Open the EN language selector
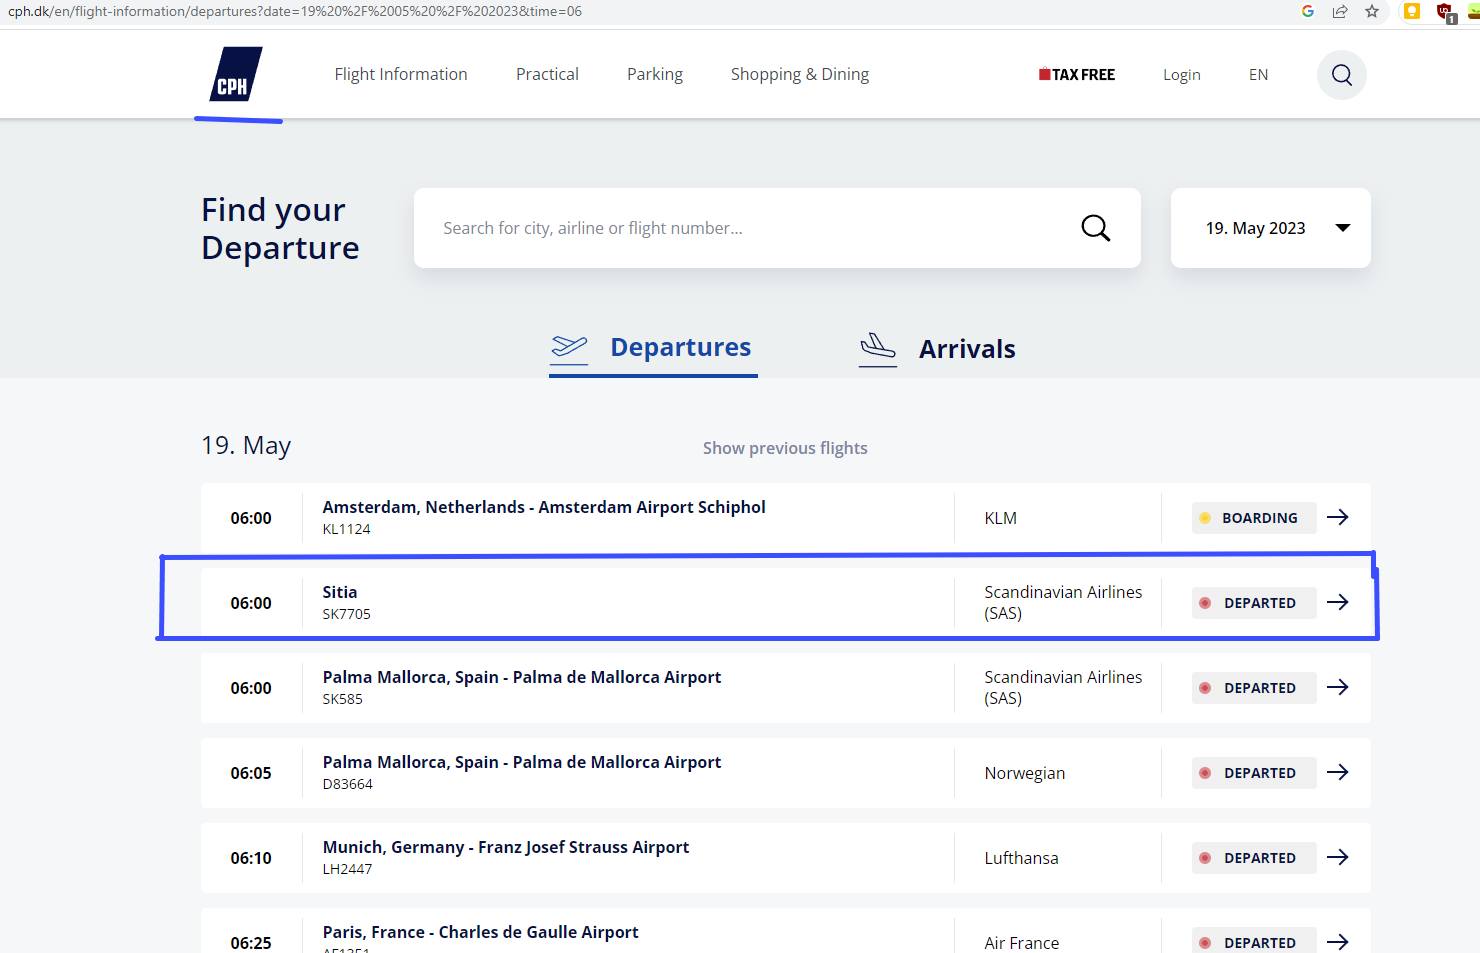Image resolution: width=1480 pixels, height=953 pixels. [x=1258, y=75]
